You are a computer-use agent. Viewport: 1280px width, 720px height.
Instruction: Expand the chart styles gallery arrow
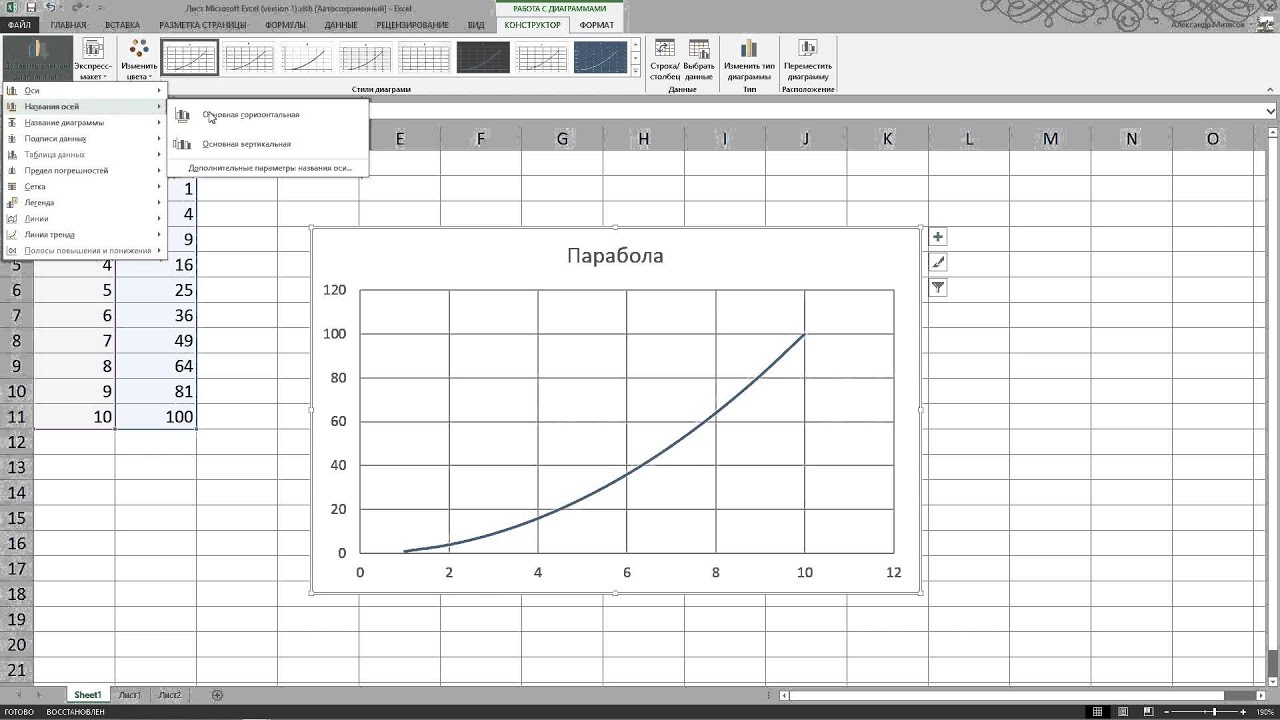click(636, 71)
